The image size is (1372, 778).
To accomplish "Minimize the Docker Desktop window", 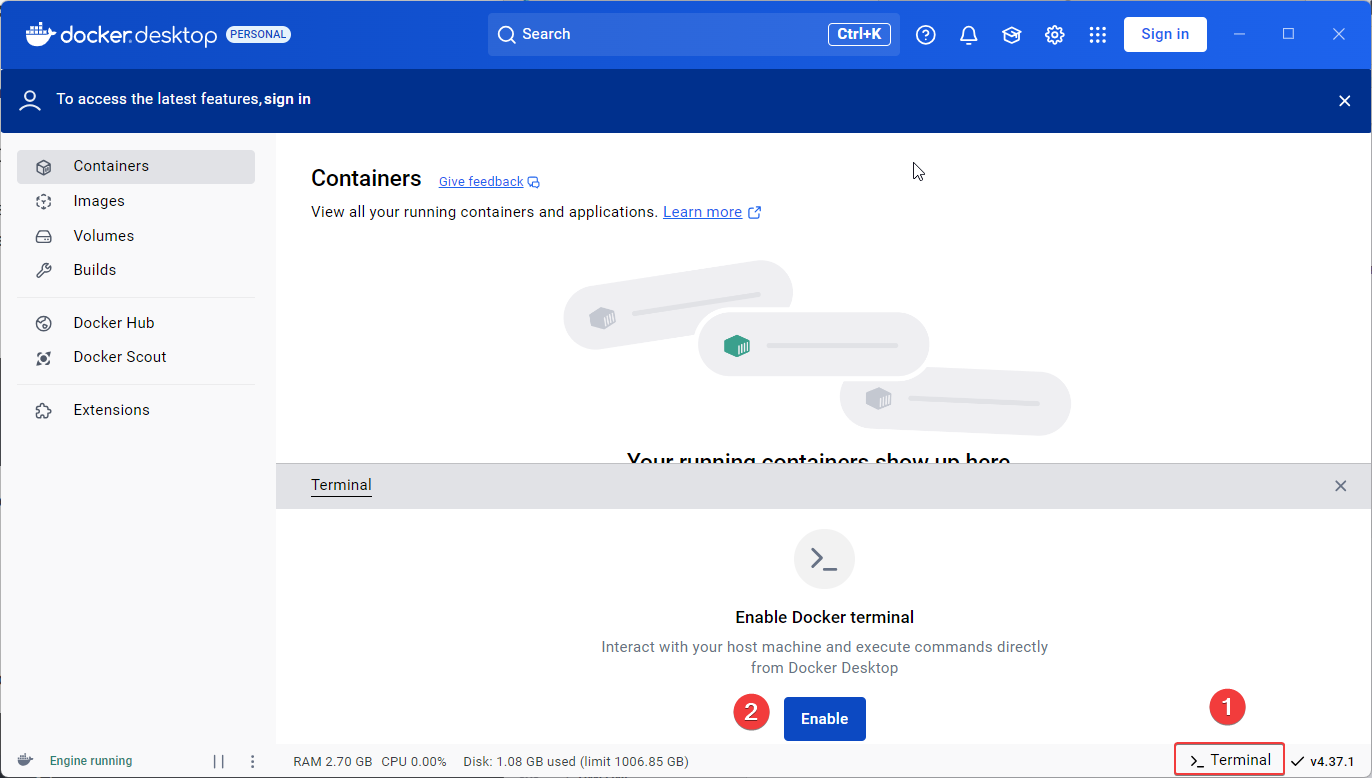I will coord(1240,34).
